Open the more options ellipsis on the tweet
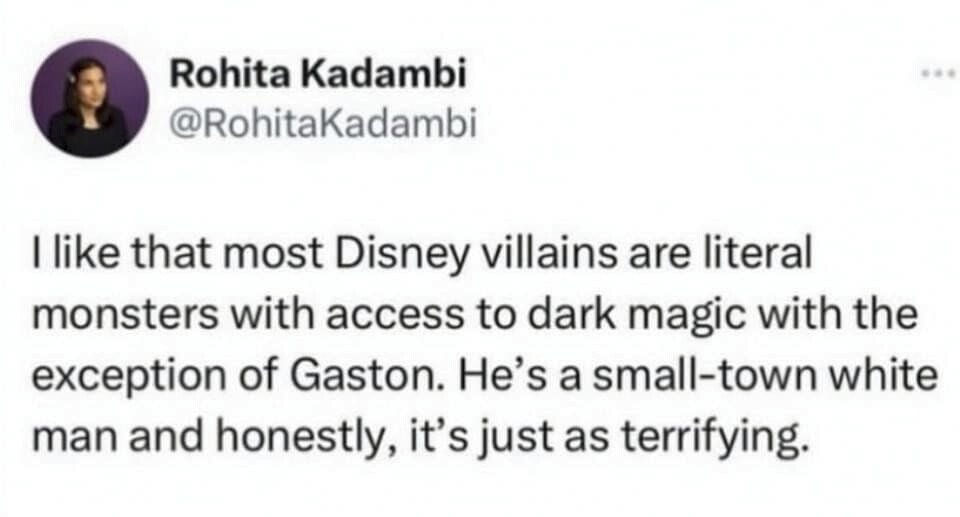 click(x=940, y=74)
